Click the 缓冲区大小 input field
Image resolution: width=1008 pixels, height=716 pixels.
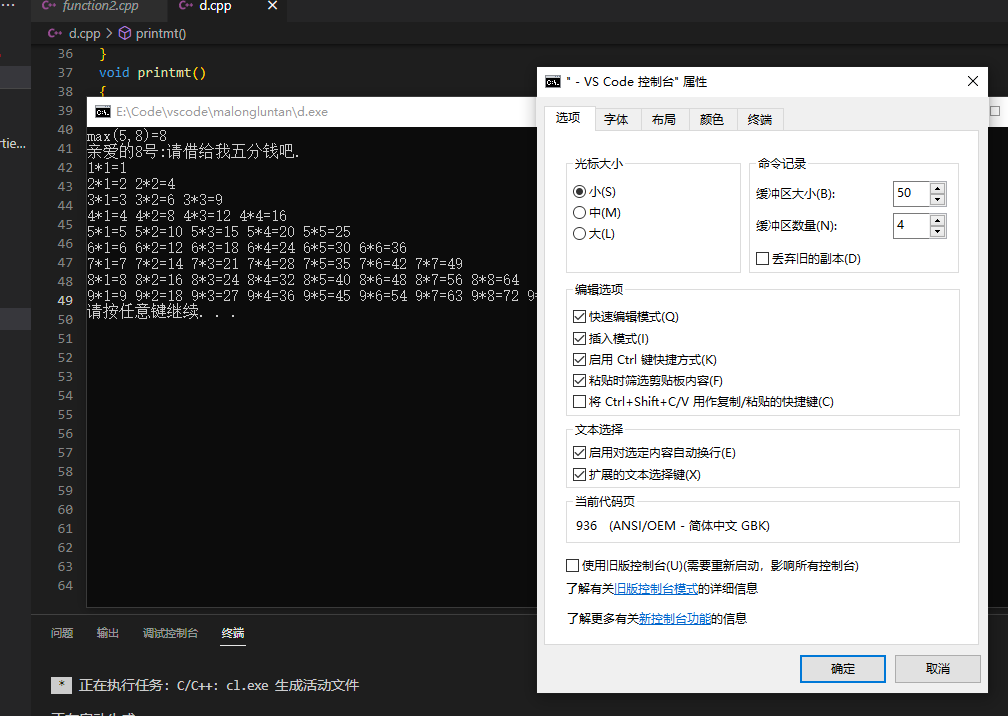pos(912,193)
